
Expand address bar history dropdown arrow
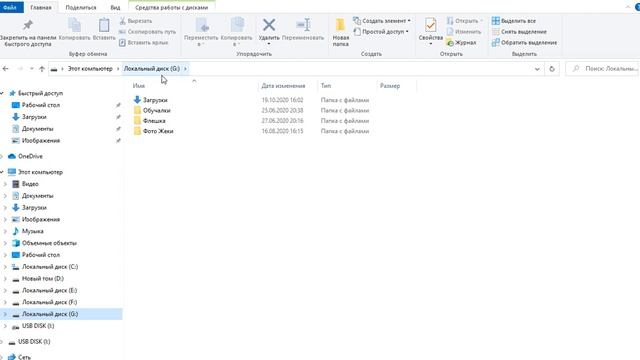[x=537, y=69]
